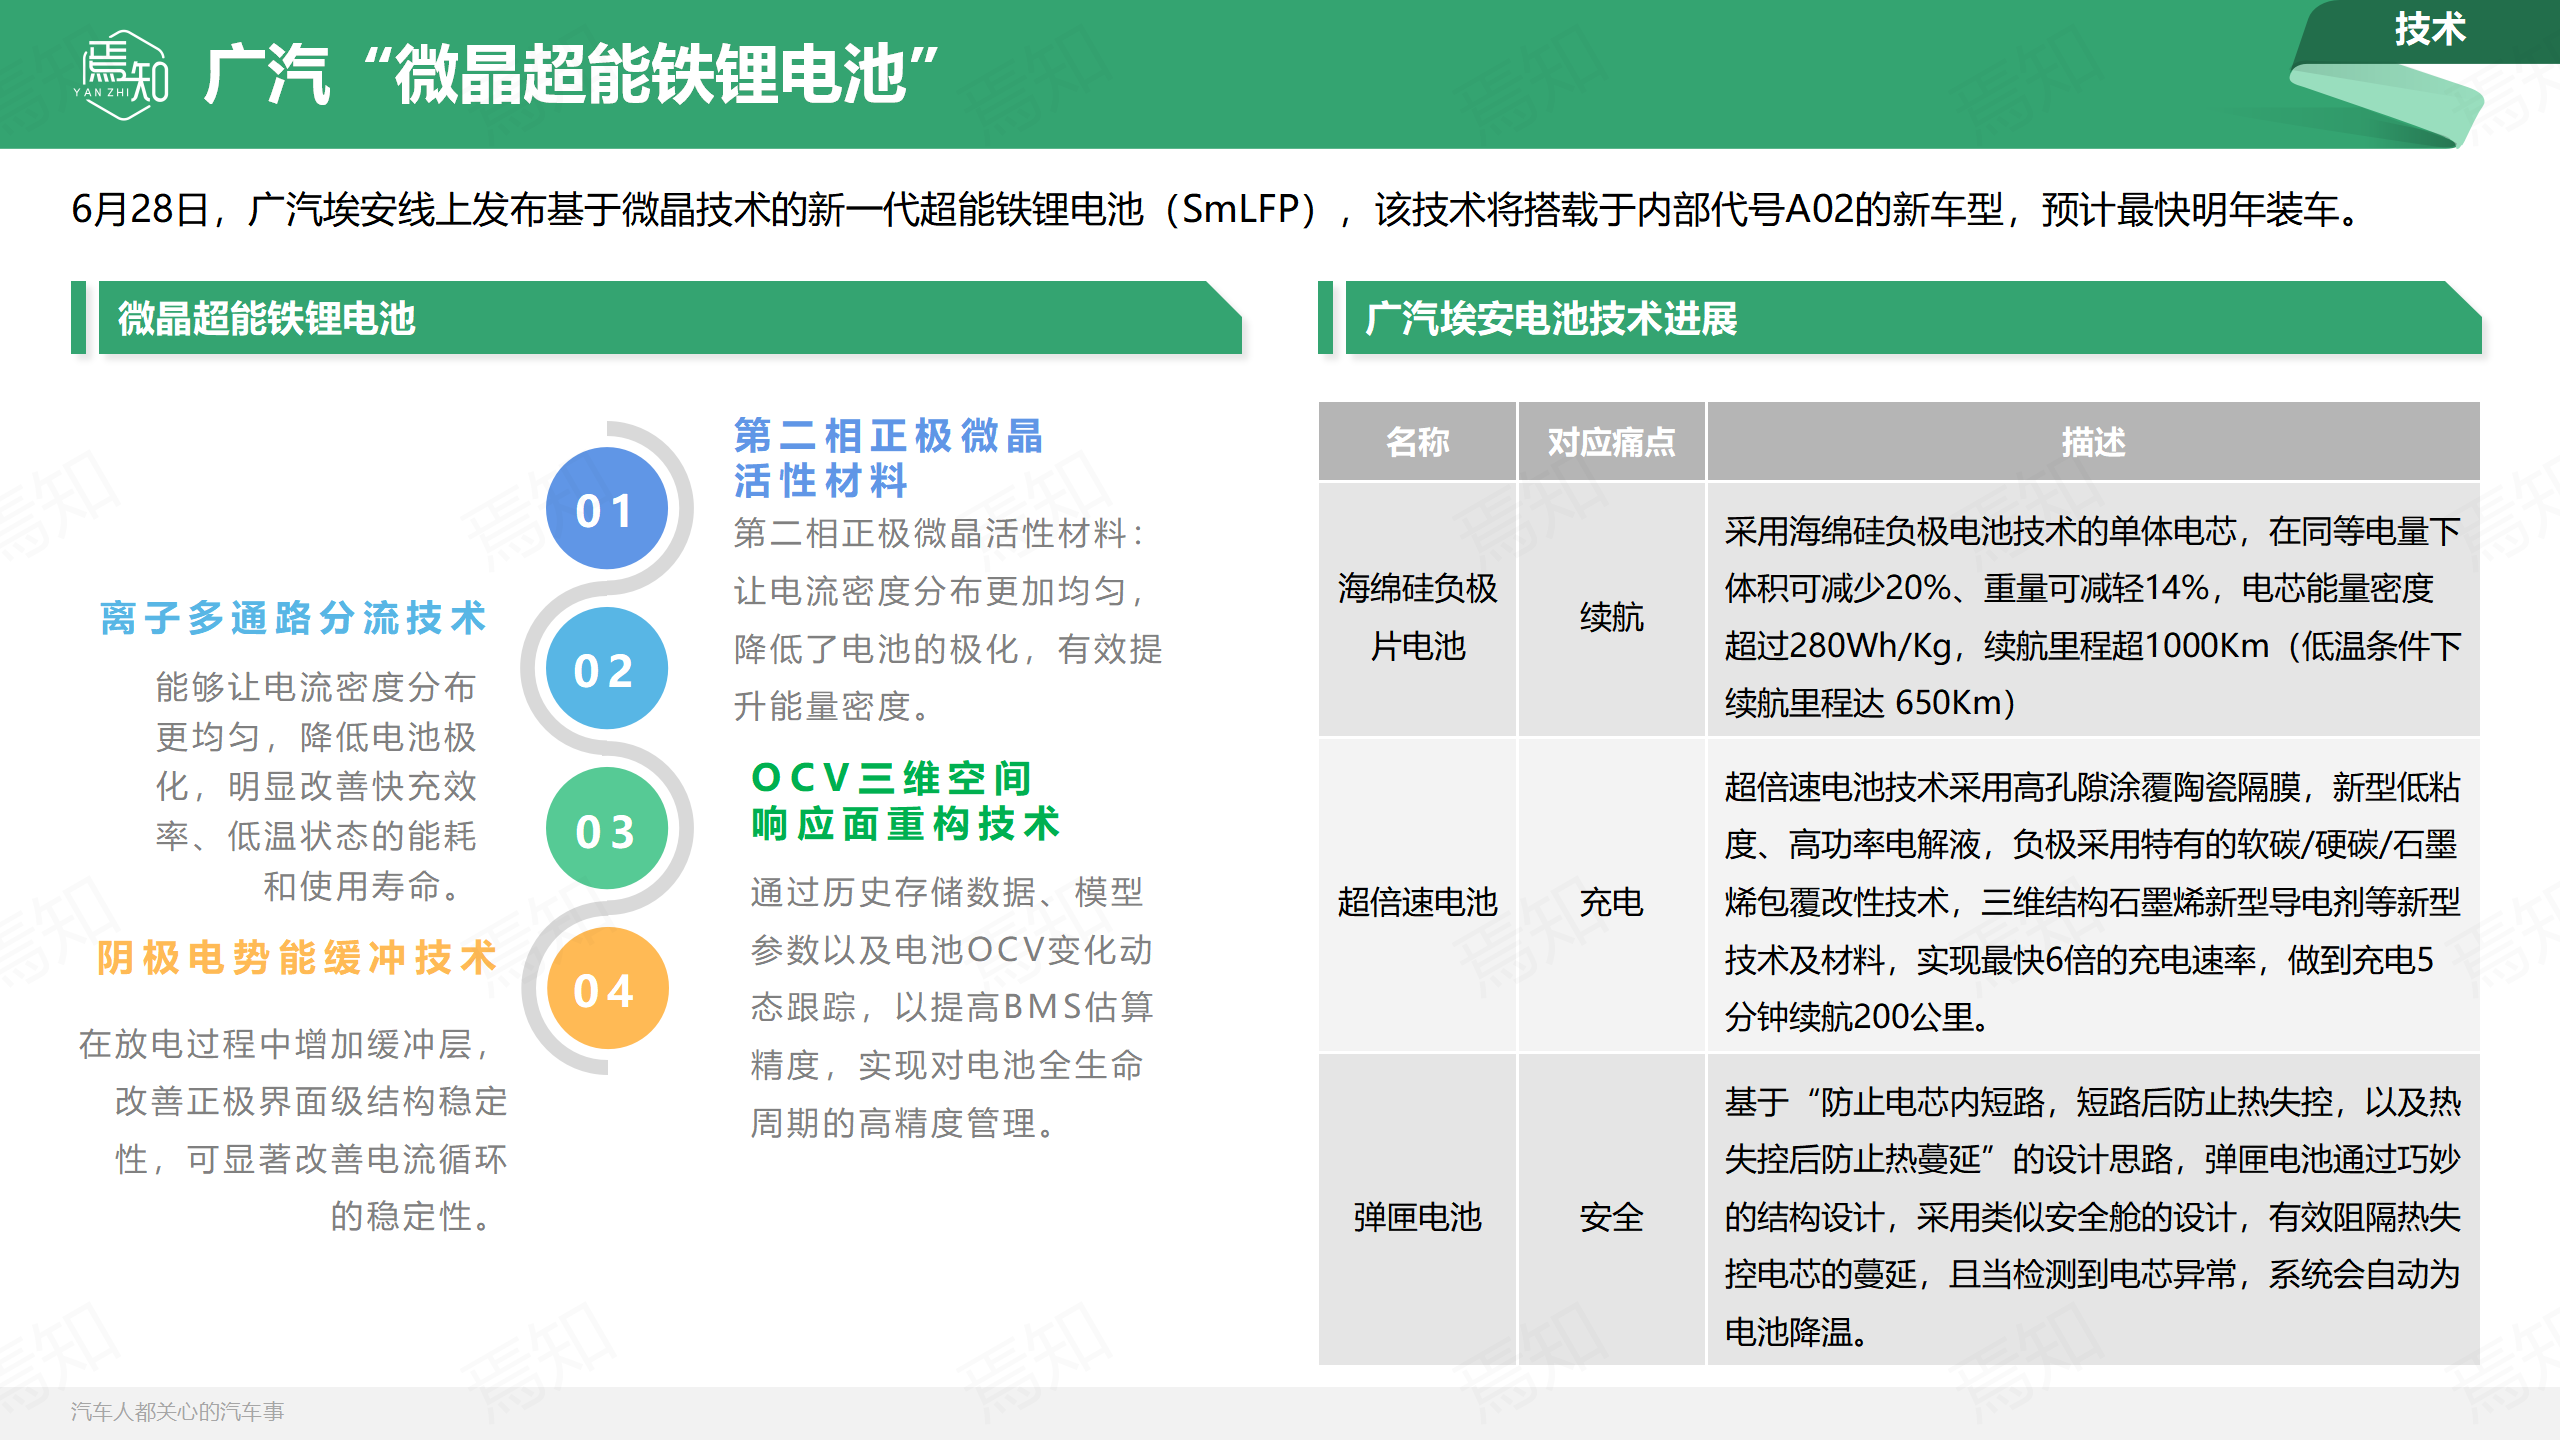Select the green 03 numbered circle
Screen dimensions: 2560x1440
[x=606, y=829]
